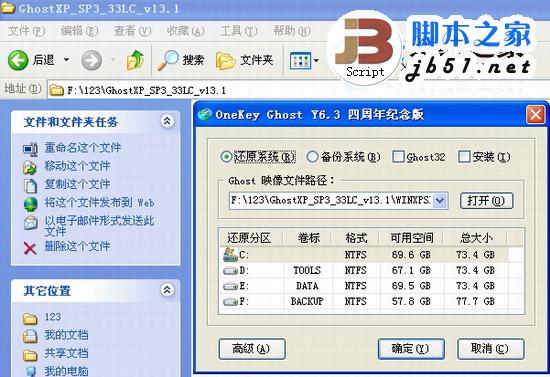The height and width of the screenshot is (377, 550).
Task: Click the rename file icon
Action: pos(31,149)
